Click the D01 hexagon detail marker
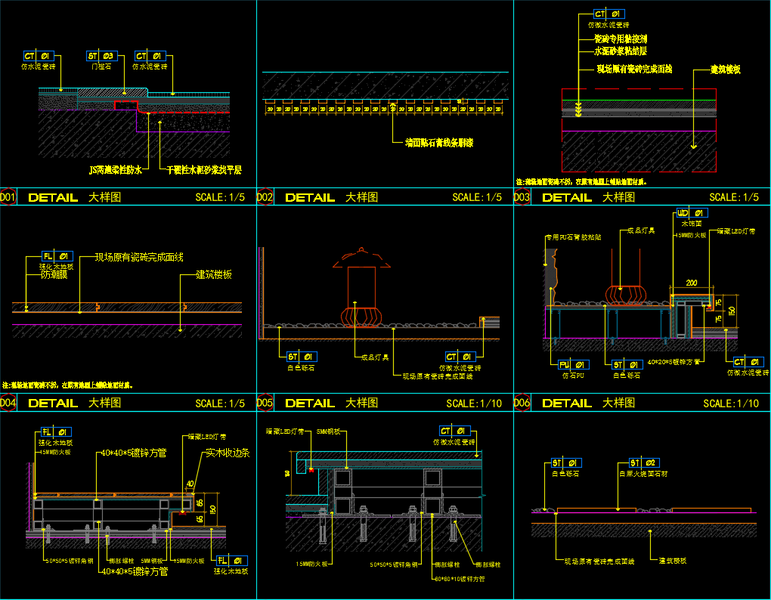The width and height of the screenshot is (771, 600). point(7,197)
